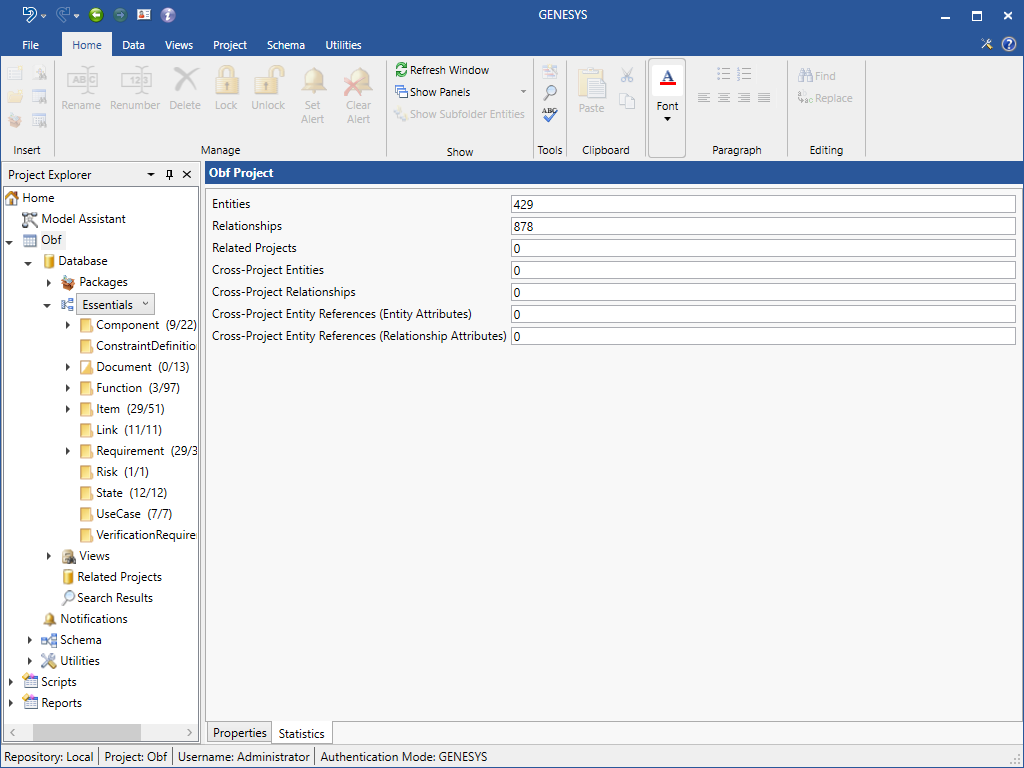The image size is (1024, 768).
Task: Open the magnifier search tool
Action: pos(550,93)
